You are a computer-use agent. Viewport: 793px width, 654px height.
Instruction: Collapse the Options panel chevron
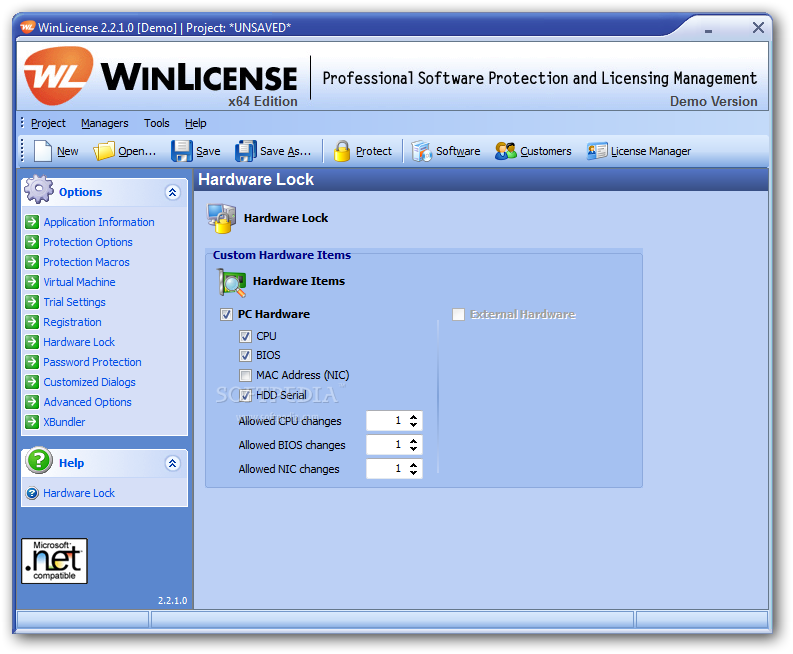172,192
